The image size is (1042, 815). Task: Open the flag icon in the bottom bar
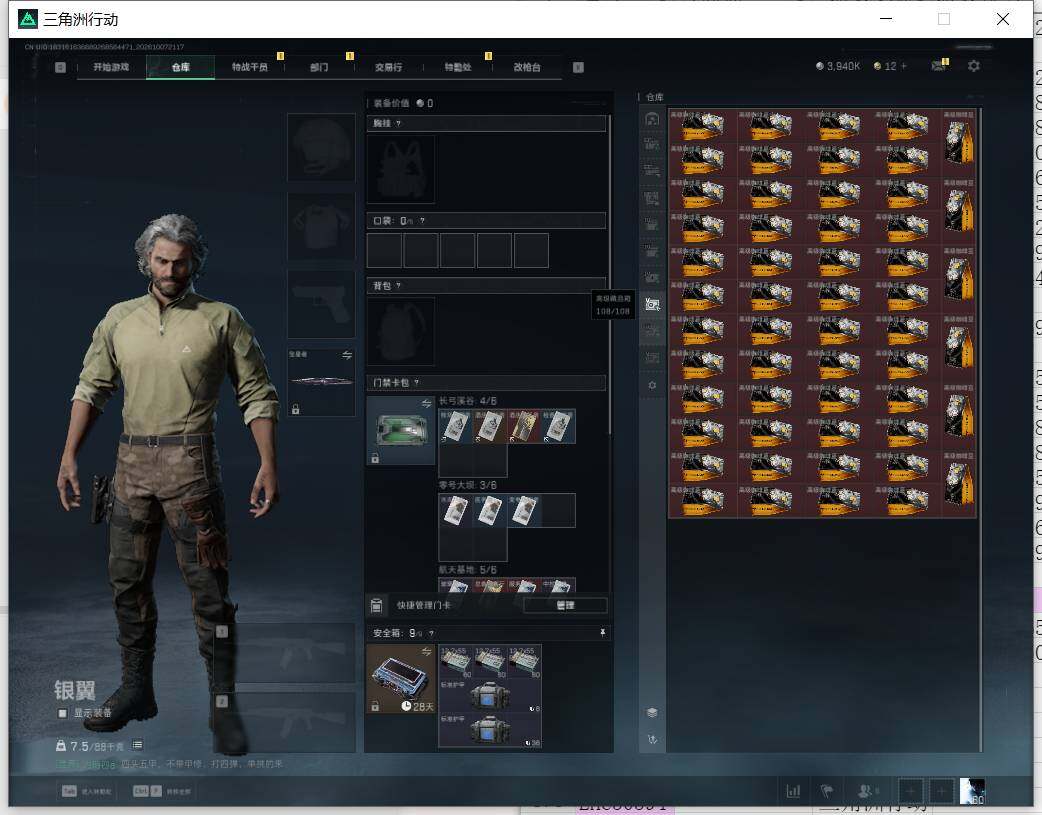click(827, 791)
